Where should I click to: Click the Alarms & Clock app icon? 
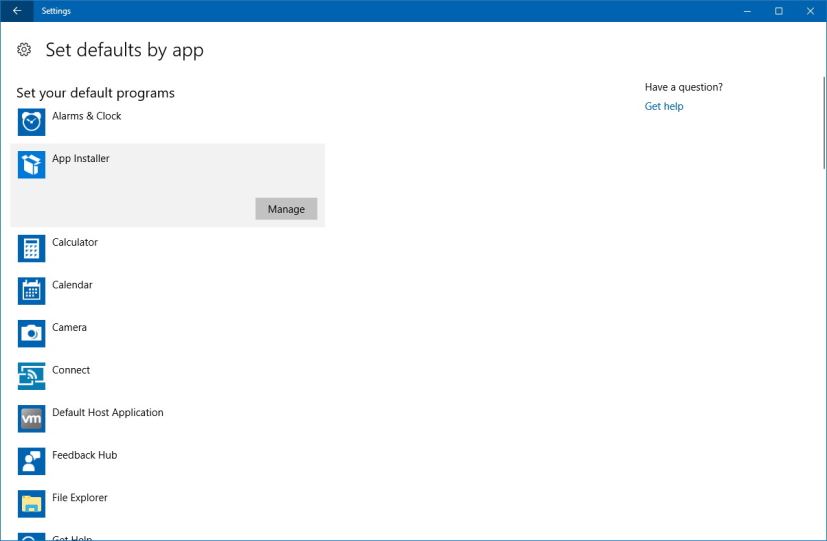tap(31, 122)
